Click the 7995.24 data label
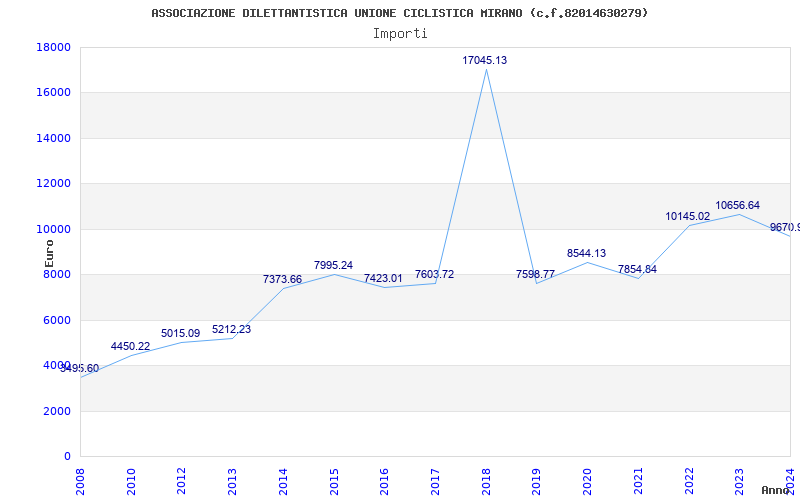800x500 pixels. (333, 265)
